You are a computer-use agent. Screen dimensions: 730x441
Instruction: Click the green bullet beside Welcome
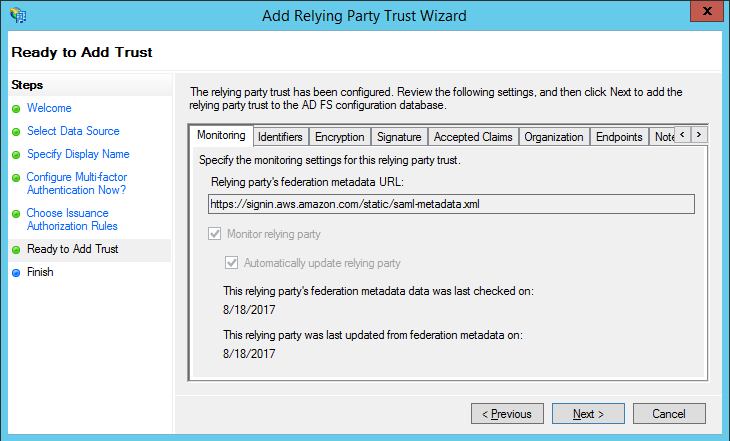(16, 109)
